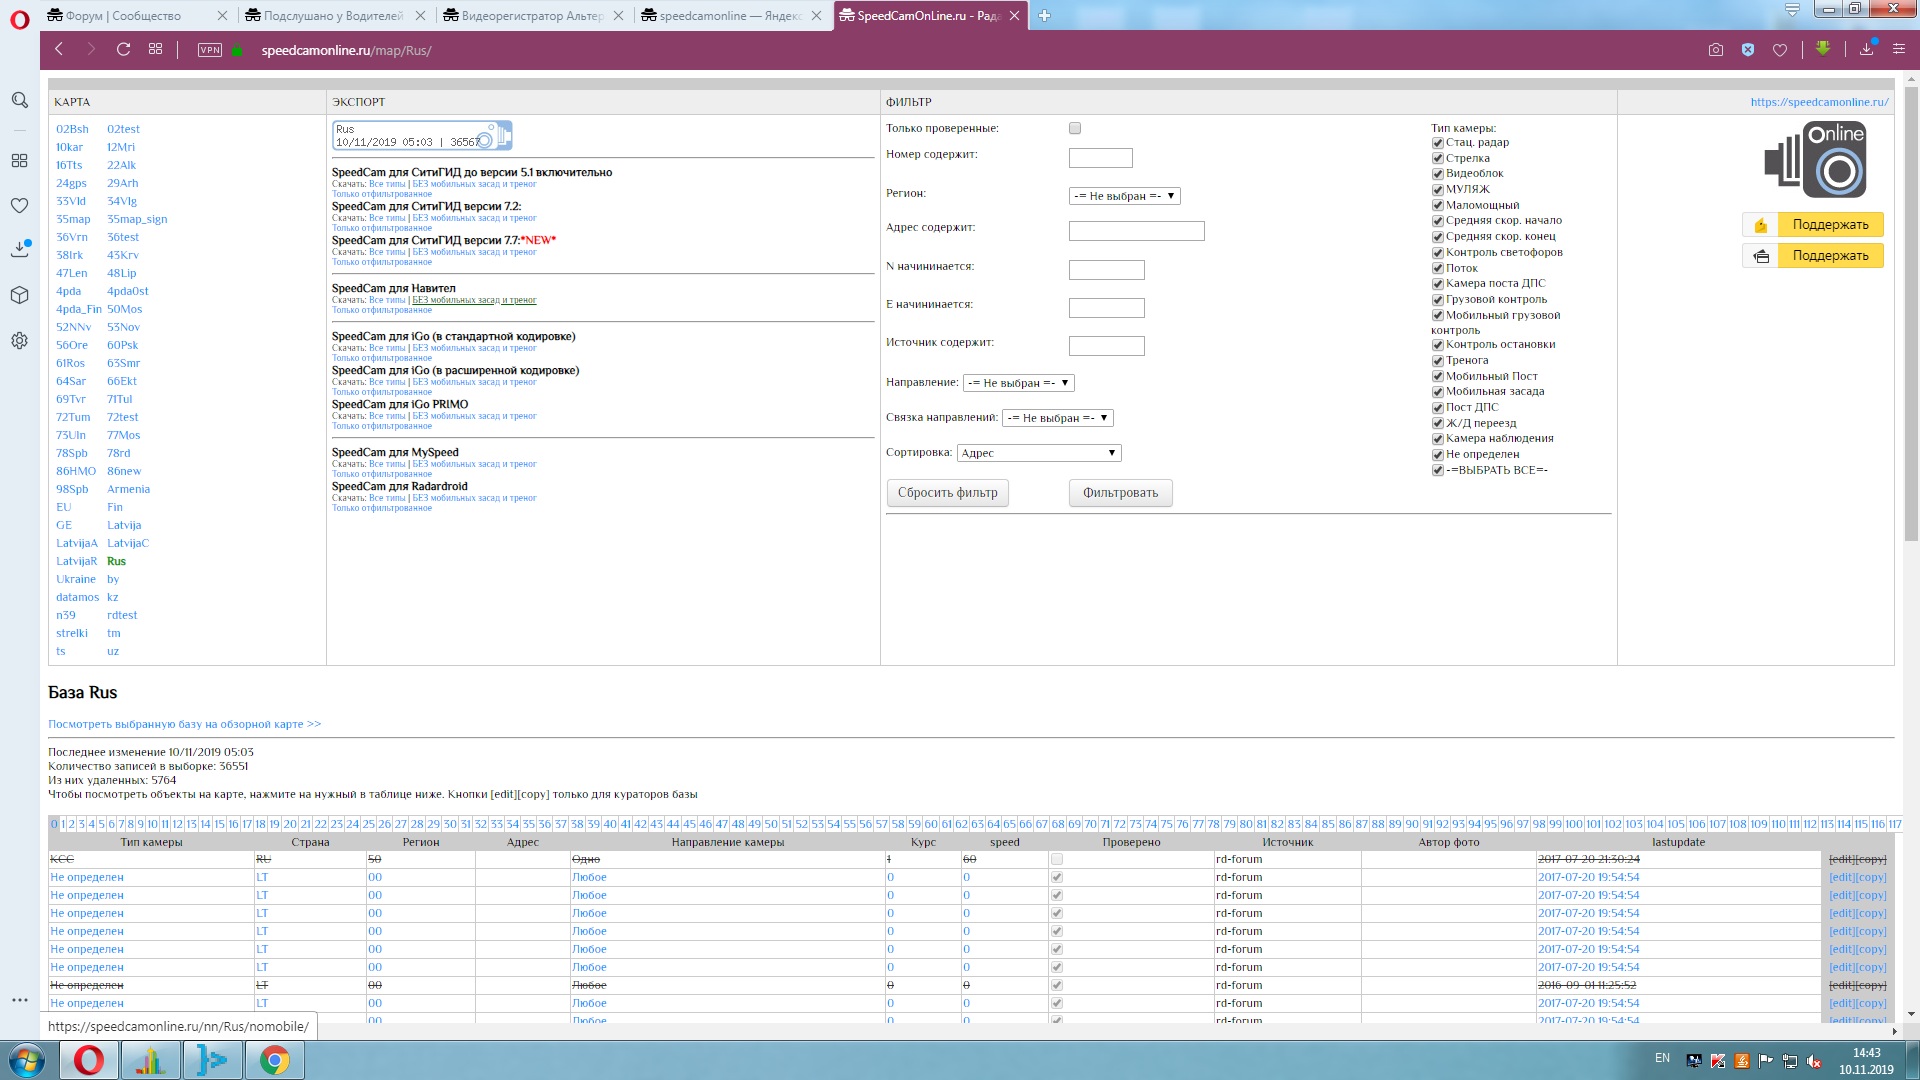
Task: Switch to the Форум | Сообщество tab
Action: point(124,16)
